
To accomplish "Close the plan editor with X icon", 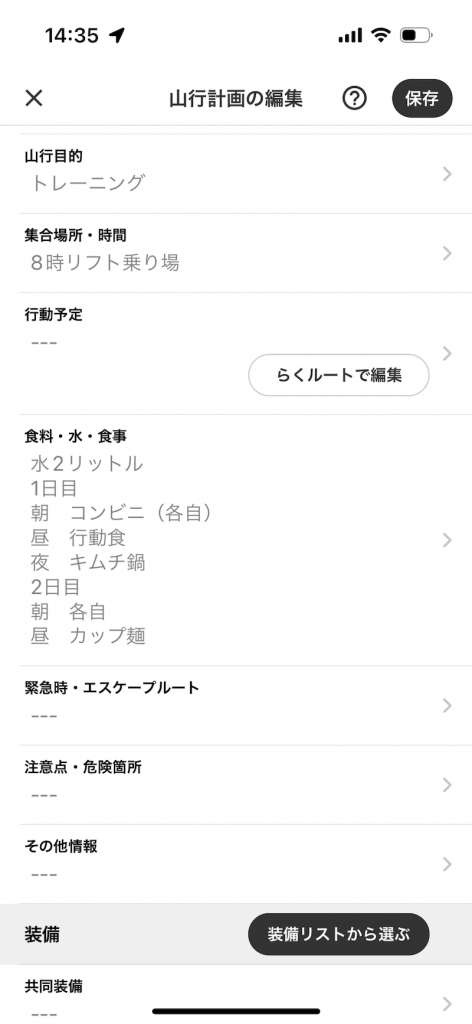I will 33,99.
